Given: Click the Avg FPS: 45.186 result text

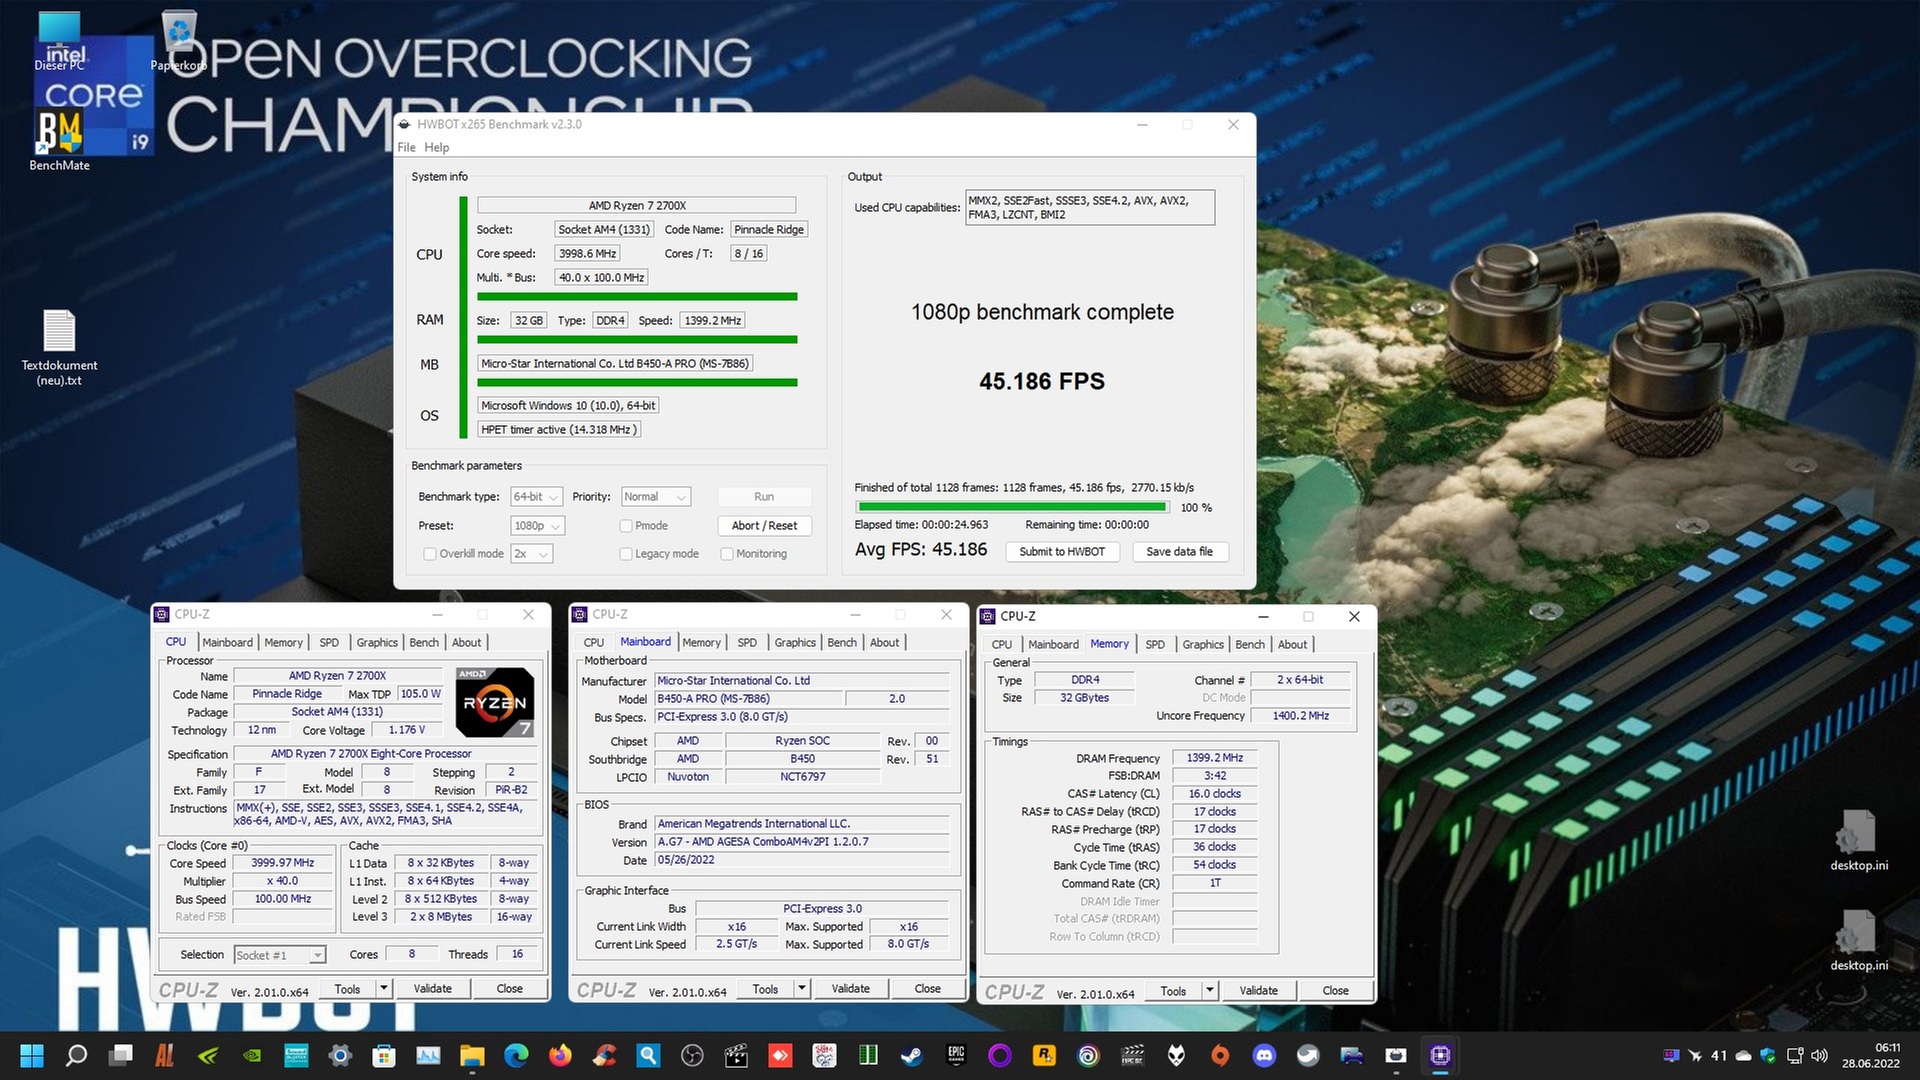Looking at the screenshot, I should (921, 550).
